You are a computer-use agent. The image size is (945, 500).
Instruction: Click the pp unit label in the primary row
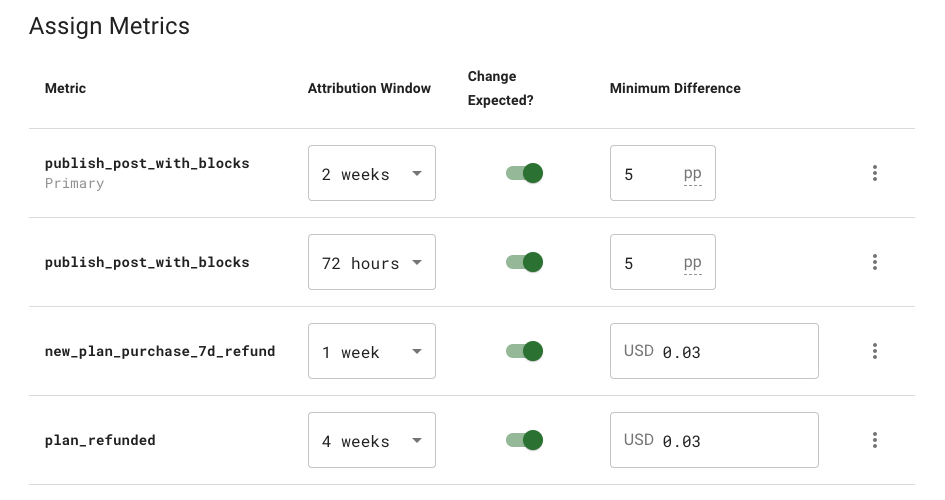click(x=692, y=174)
